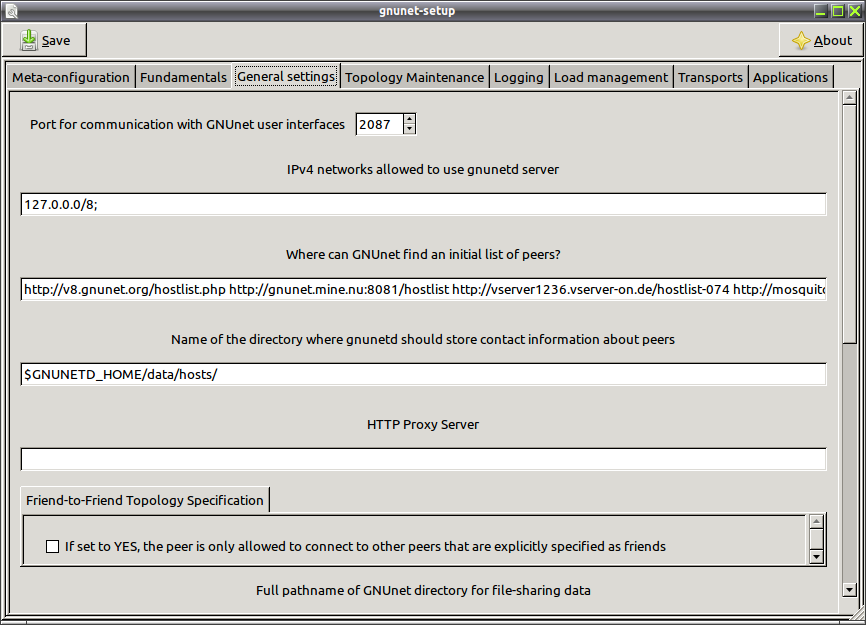Click the green Save arrow icon
The width and height of the screenshot is (866, 625).
pyautogui.click(x=28, y=40)
